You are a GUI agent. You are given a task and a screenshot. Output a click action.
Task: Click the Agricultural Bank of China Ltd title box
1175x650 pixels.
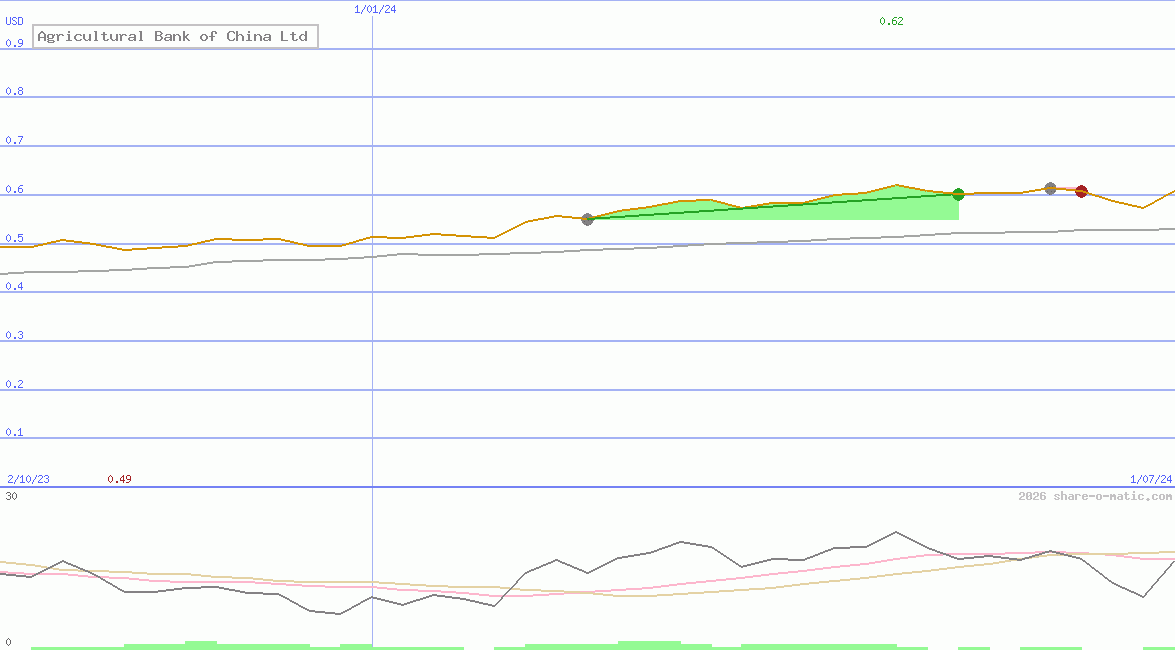[175, 36]
